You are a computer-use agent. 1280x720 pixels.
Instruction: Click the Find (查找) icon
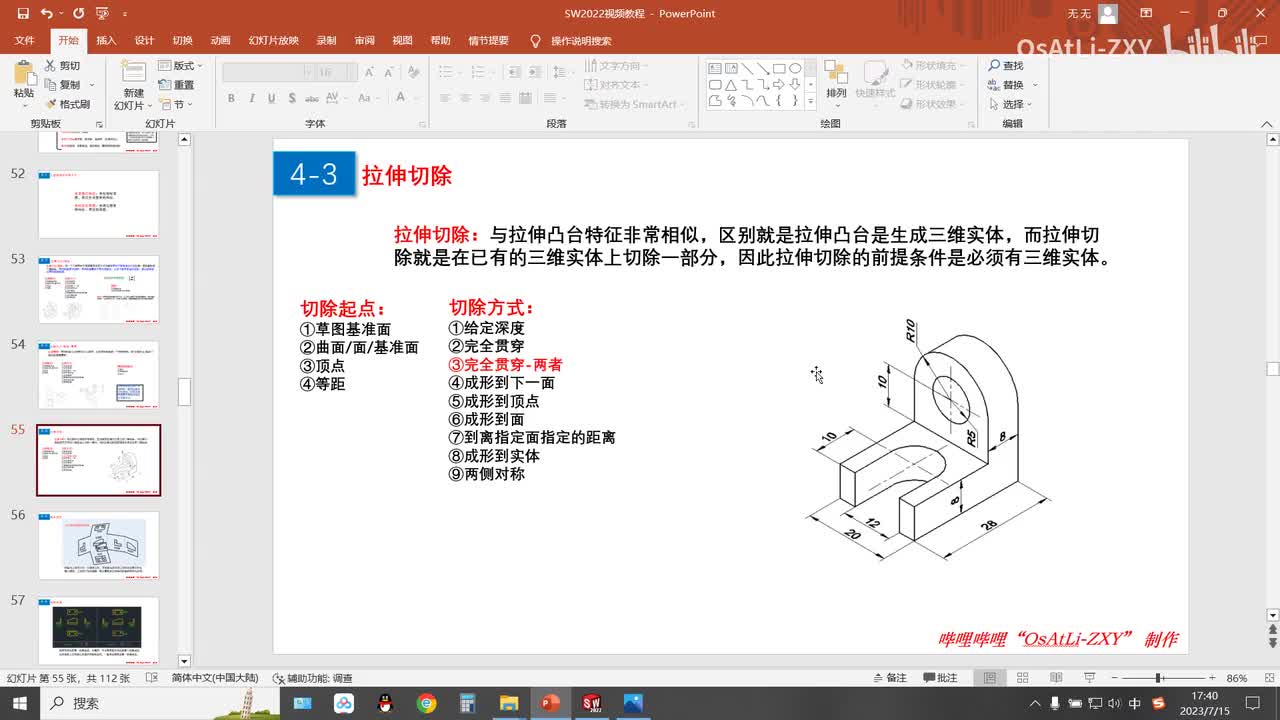pos(994,66)
